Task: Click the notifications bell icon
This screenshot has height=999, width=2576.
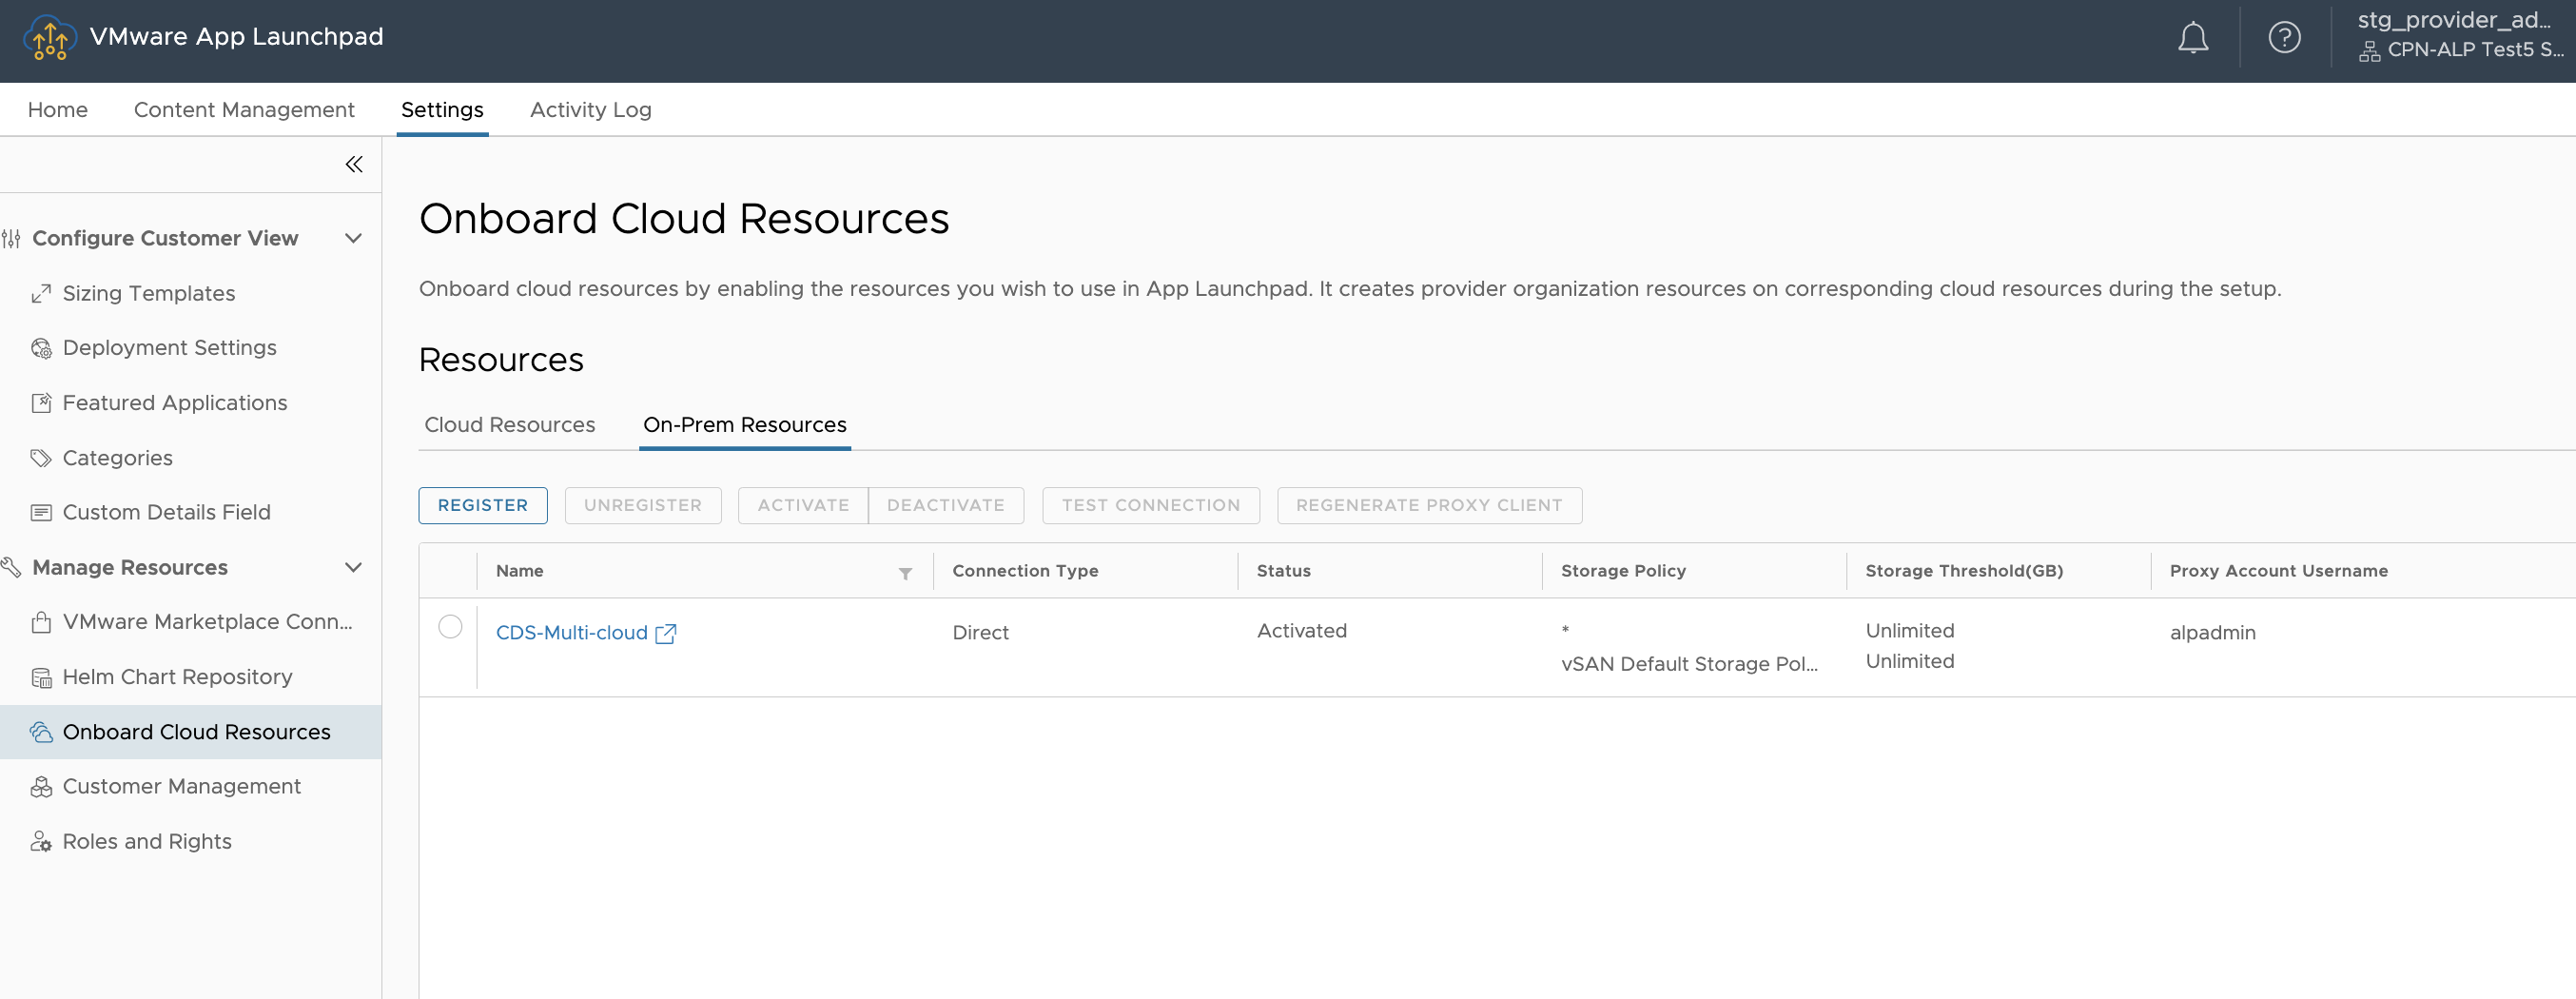Action: click(x=2192, y=38)
